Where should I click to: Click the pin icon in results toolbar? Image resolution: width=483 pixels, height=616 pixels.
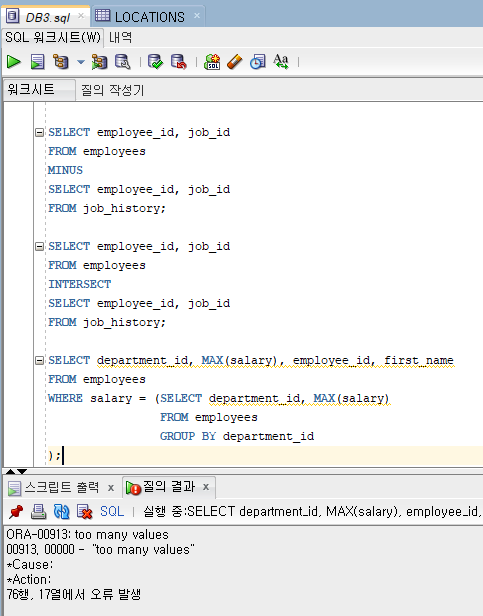[16, 512]
